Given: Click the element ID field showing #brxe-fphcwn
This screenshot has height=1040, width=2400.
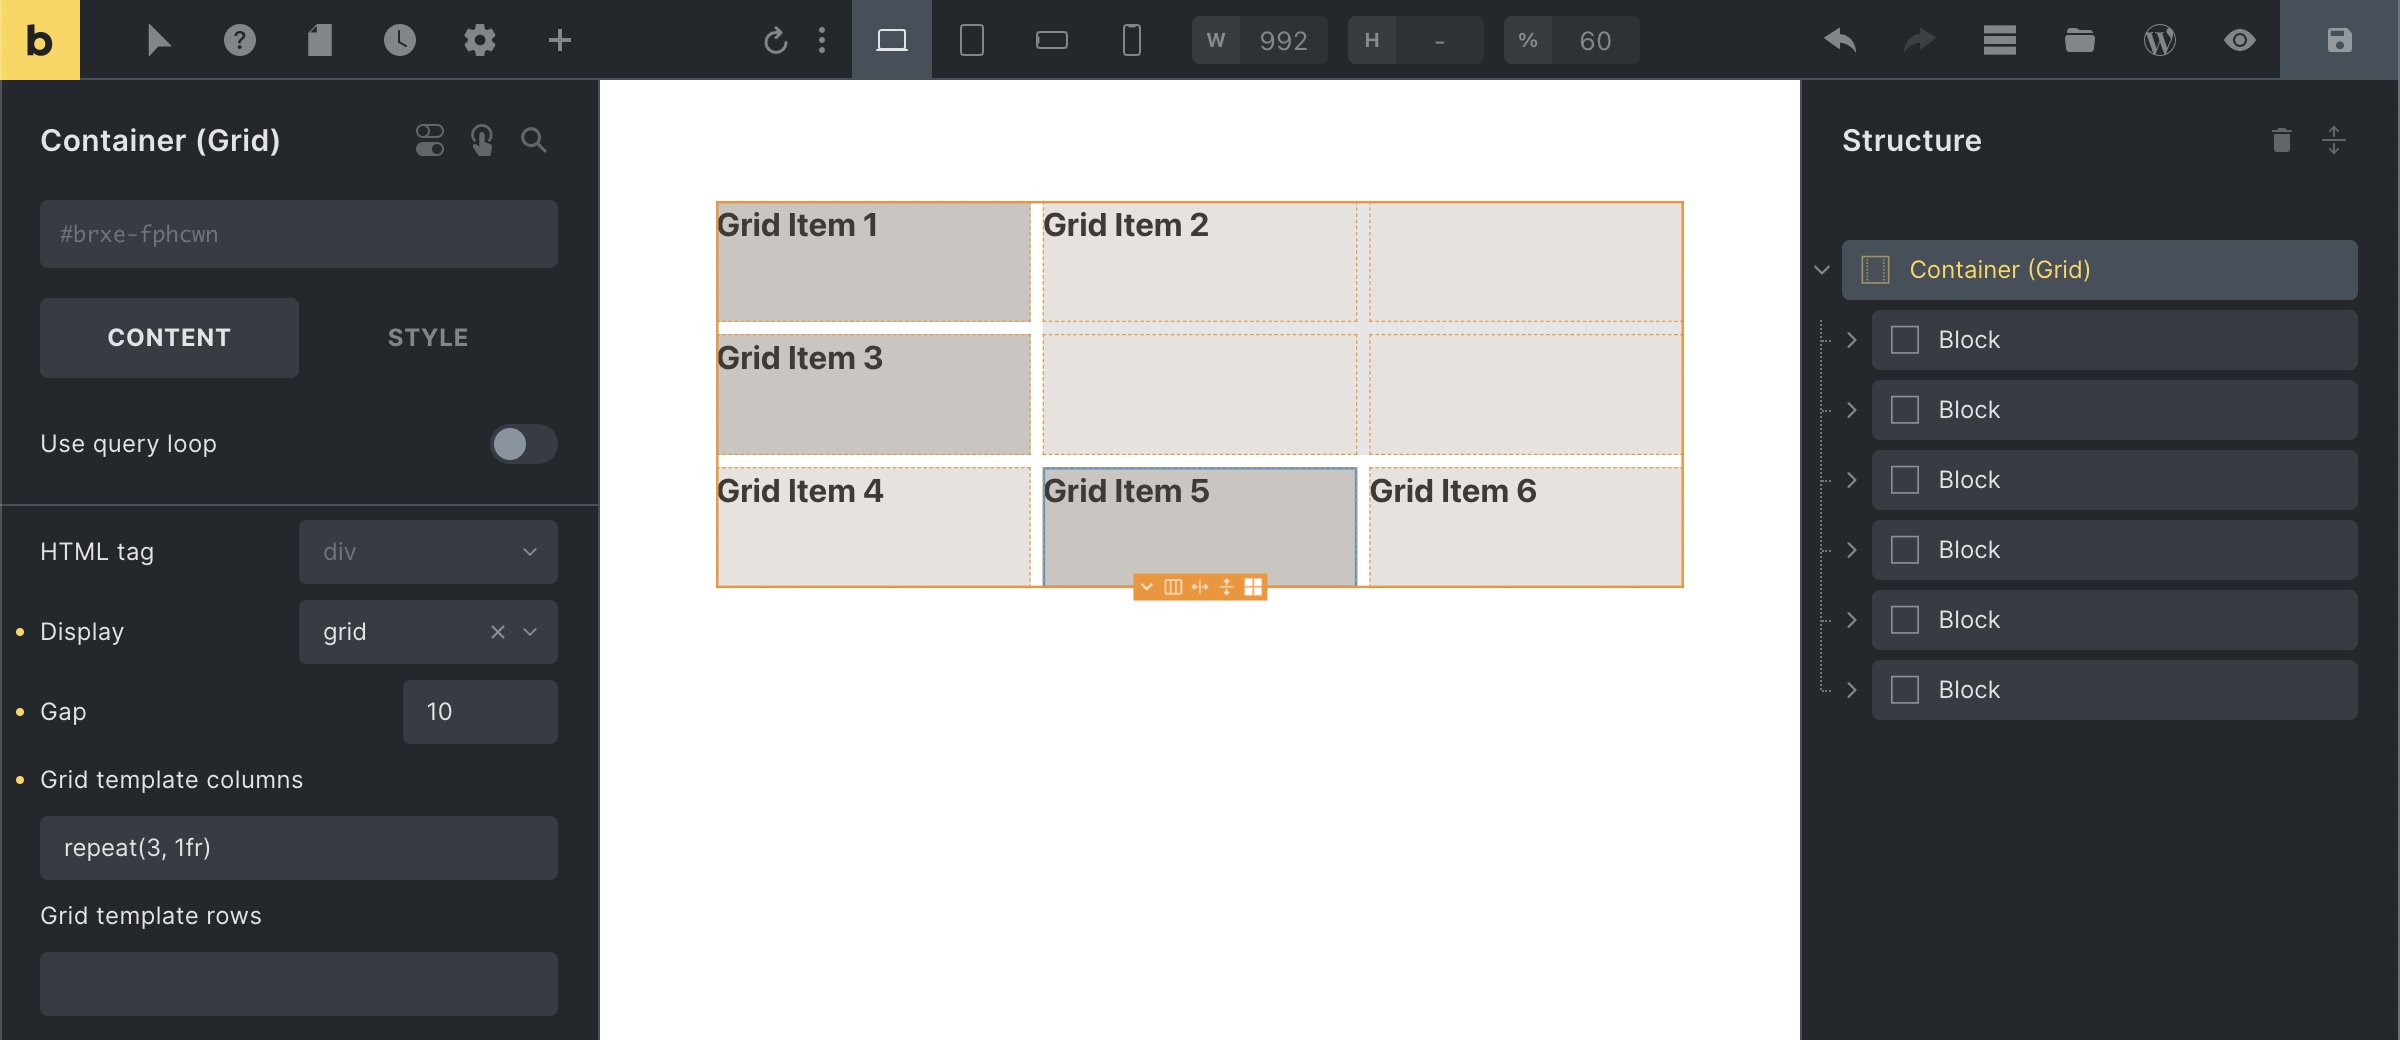Looking at the screenshot, I should coord(298,233).
